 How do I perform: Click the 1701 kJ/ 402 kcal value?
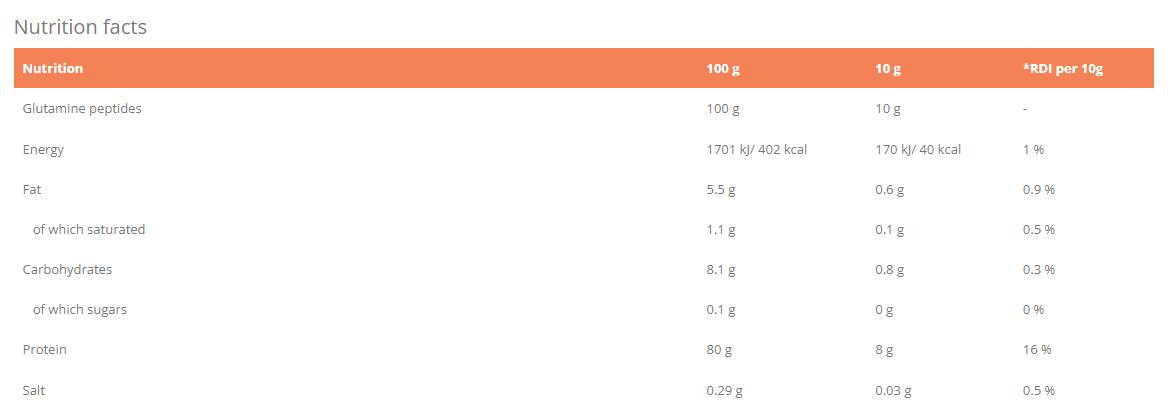tap(756, 149)
